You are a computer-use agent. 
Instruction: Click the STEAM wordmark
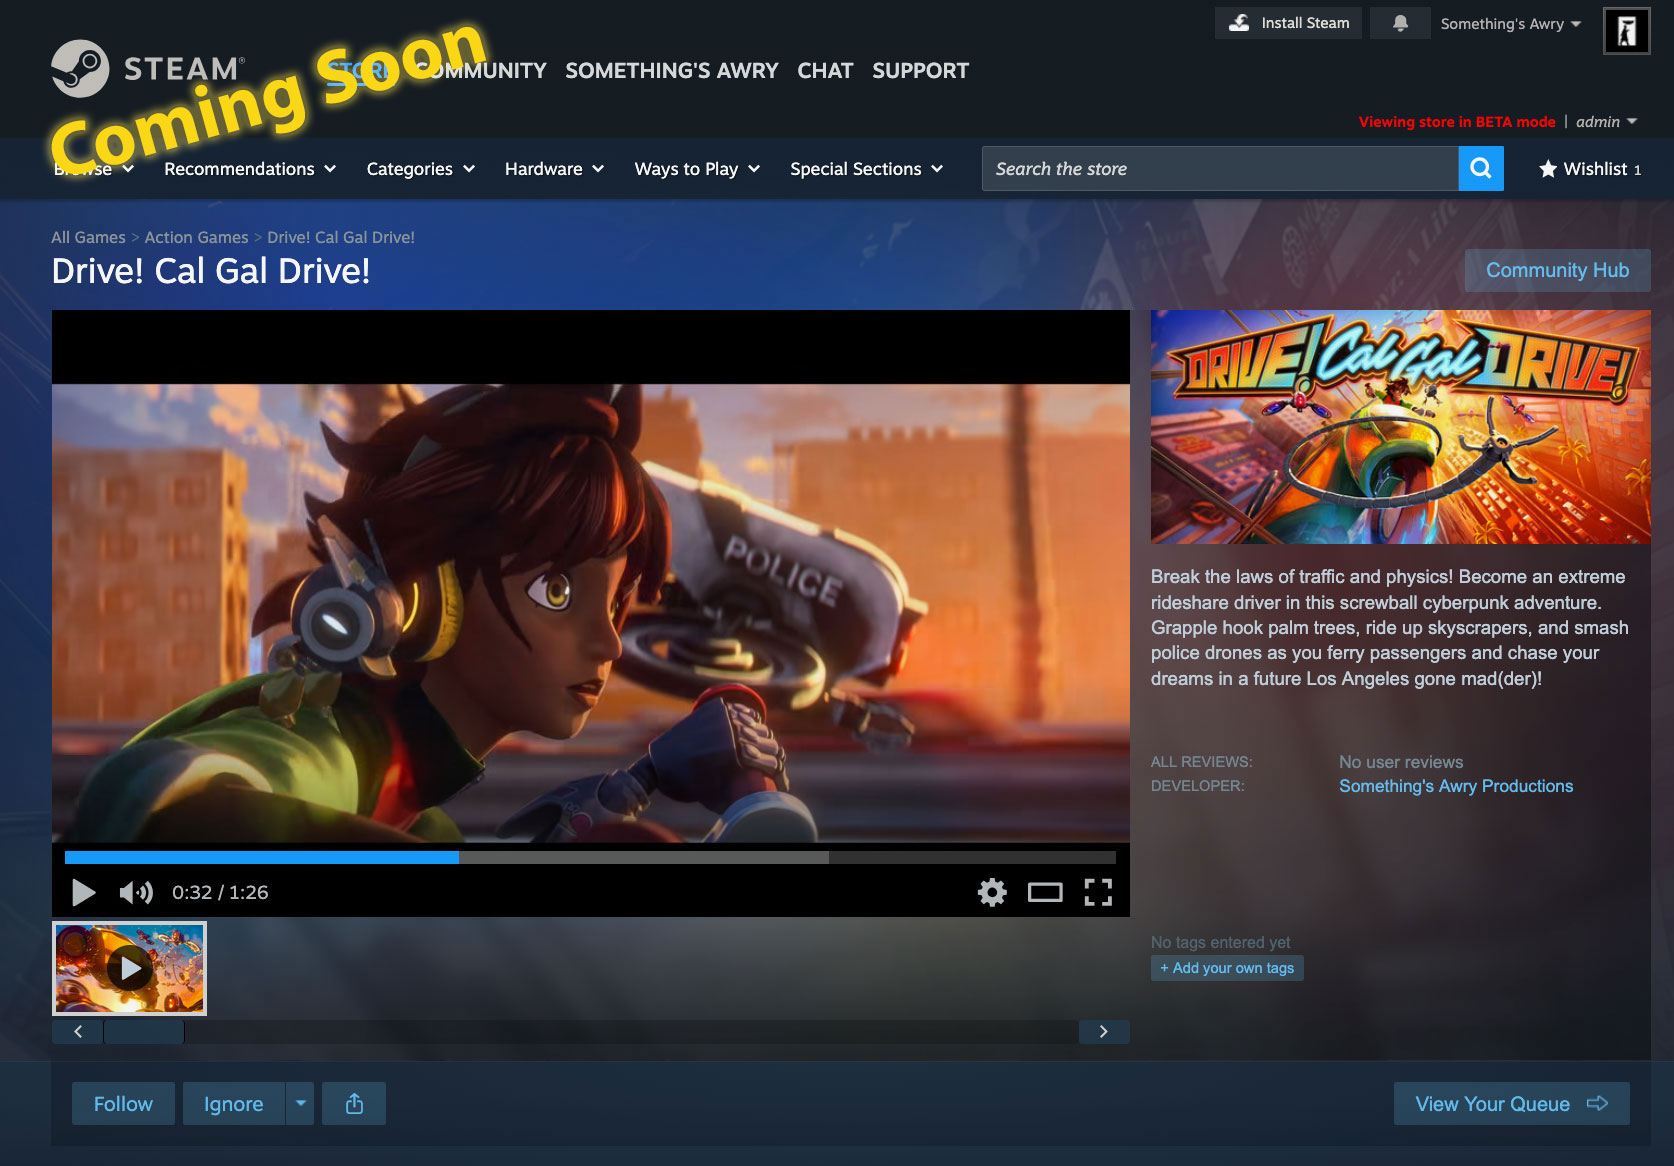[x=184, y=69]
